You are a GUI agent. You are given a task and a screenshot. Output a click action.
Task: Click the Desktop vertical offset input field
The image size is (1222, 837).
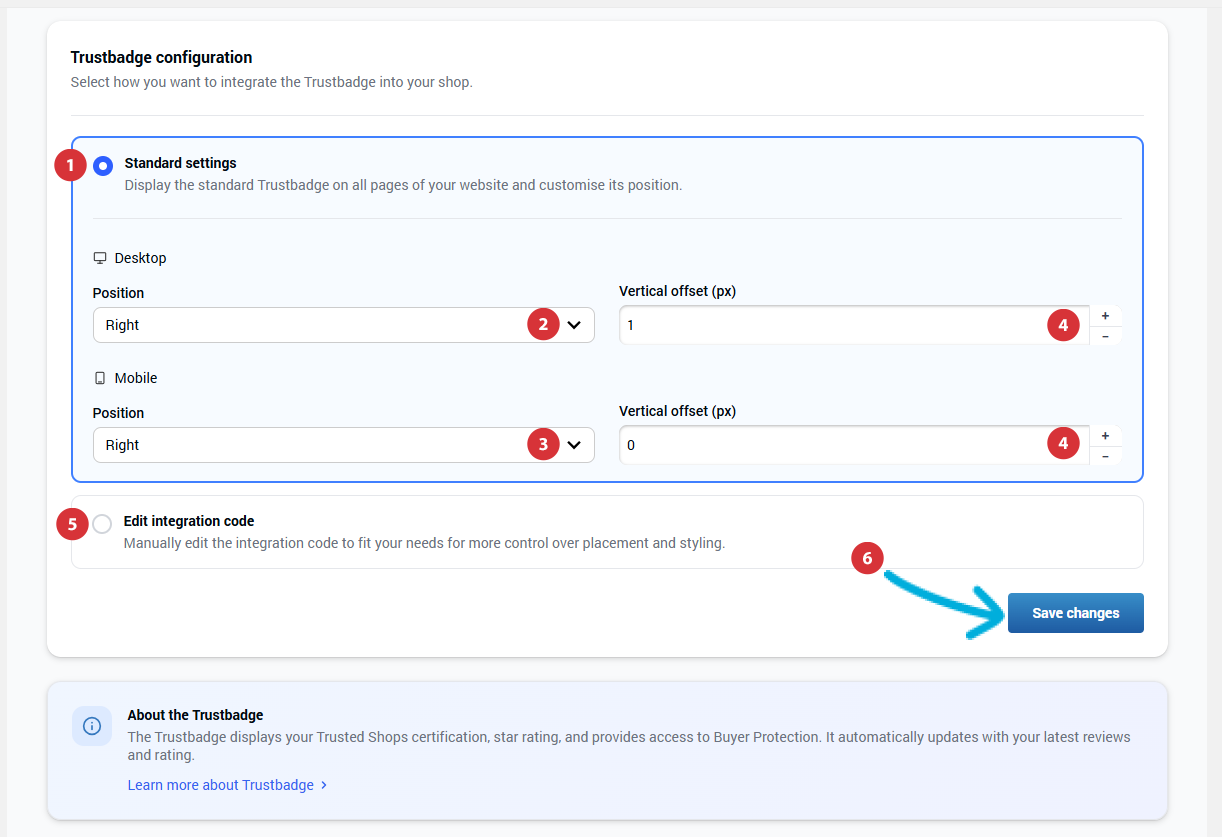coord(830,325)
